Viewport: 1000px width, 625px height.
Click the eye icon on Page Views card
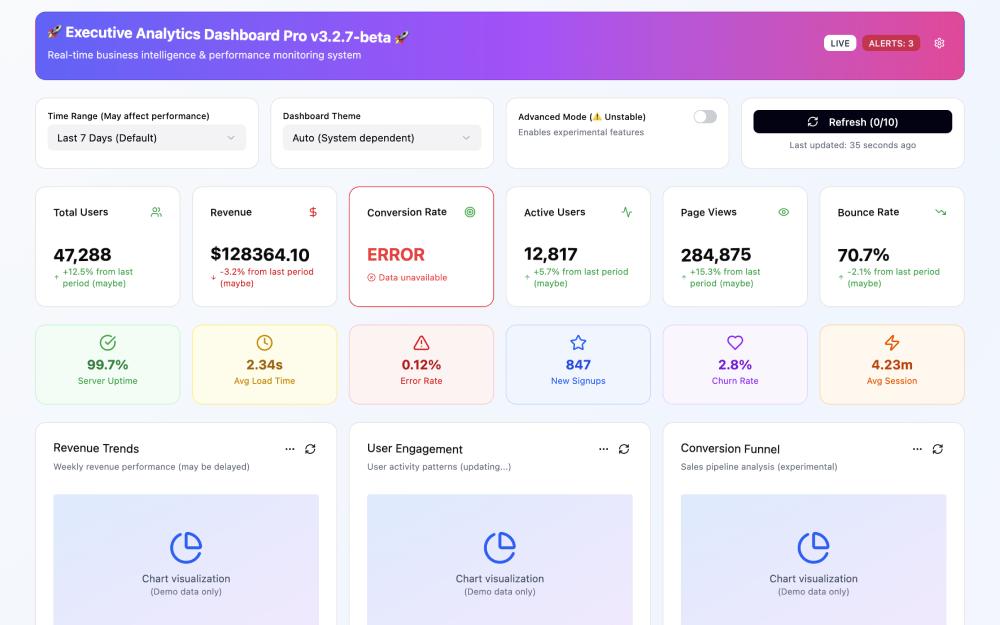click(x=783, y=212)
